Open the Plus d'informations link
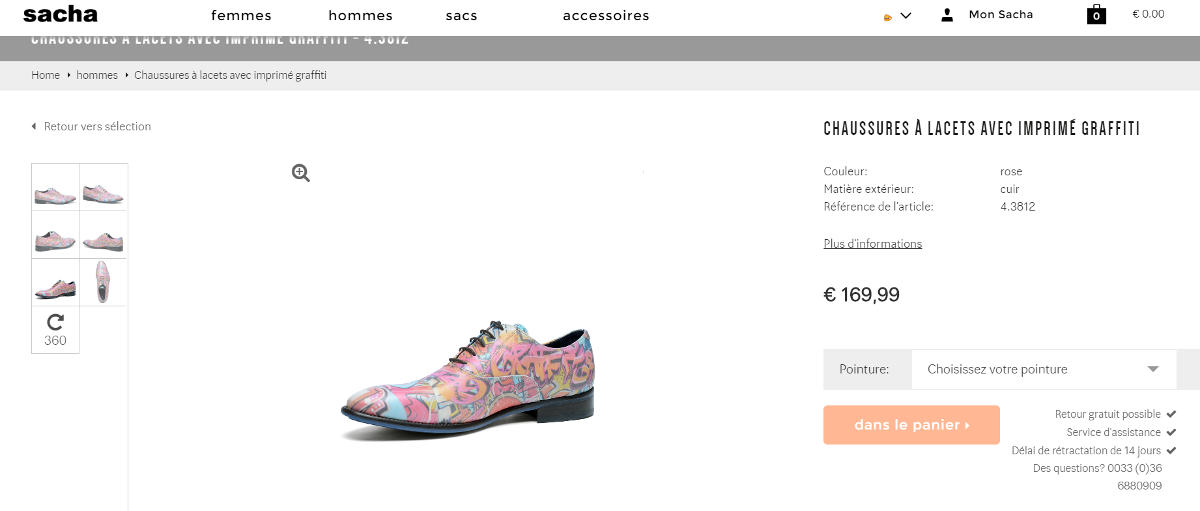This screenshot has height=511, width=1200. pos(872,244)
